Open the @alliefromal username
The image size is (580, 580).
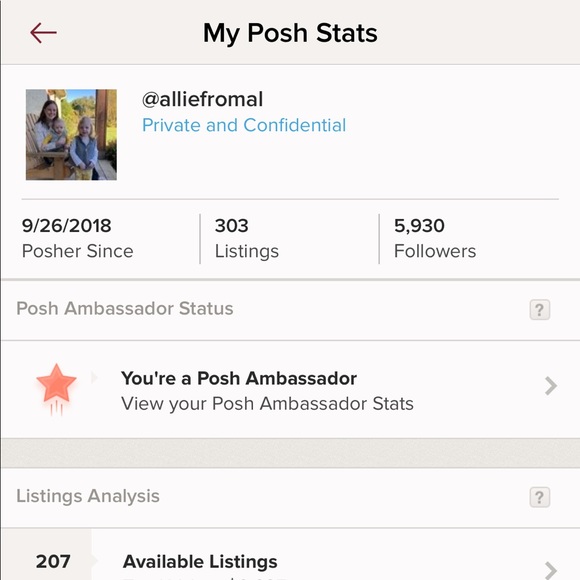(x=202, y=100)
